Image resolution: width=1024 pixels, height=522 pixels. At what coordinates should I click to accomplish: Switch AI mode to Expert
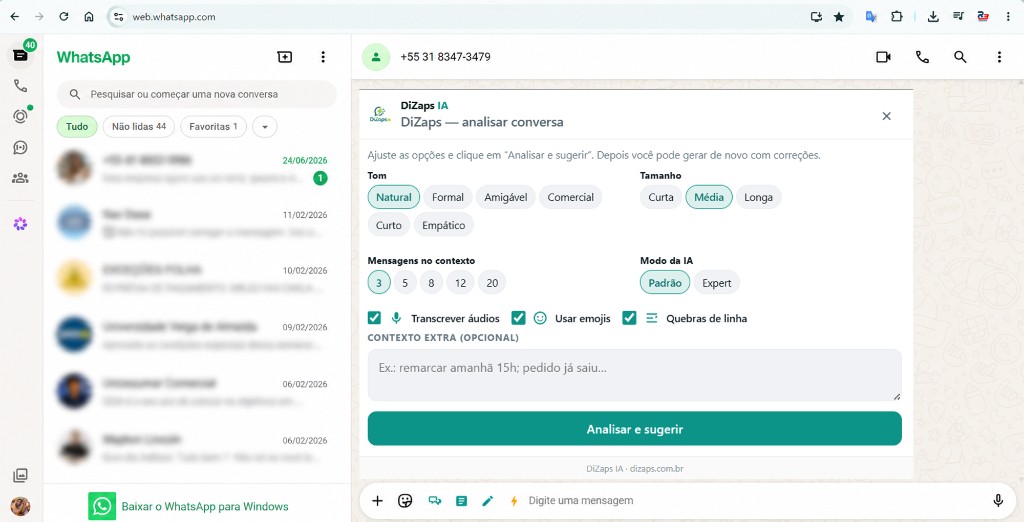[x=716, y=283]
